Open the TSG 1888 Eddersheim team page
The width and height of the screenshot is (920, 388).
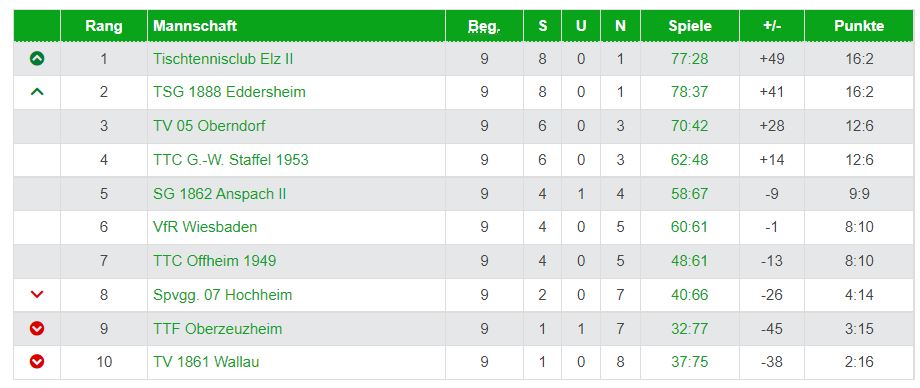(x=229, y=92)
